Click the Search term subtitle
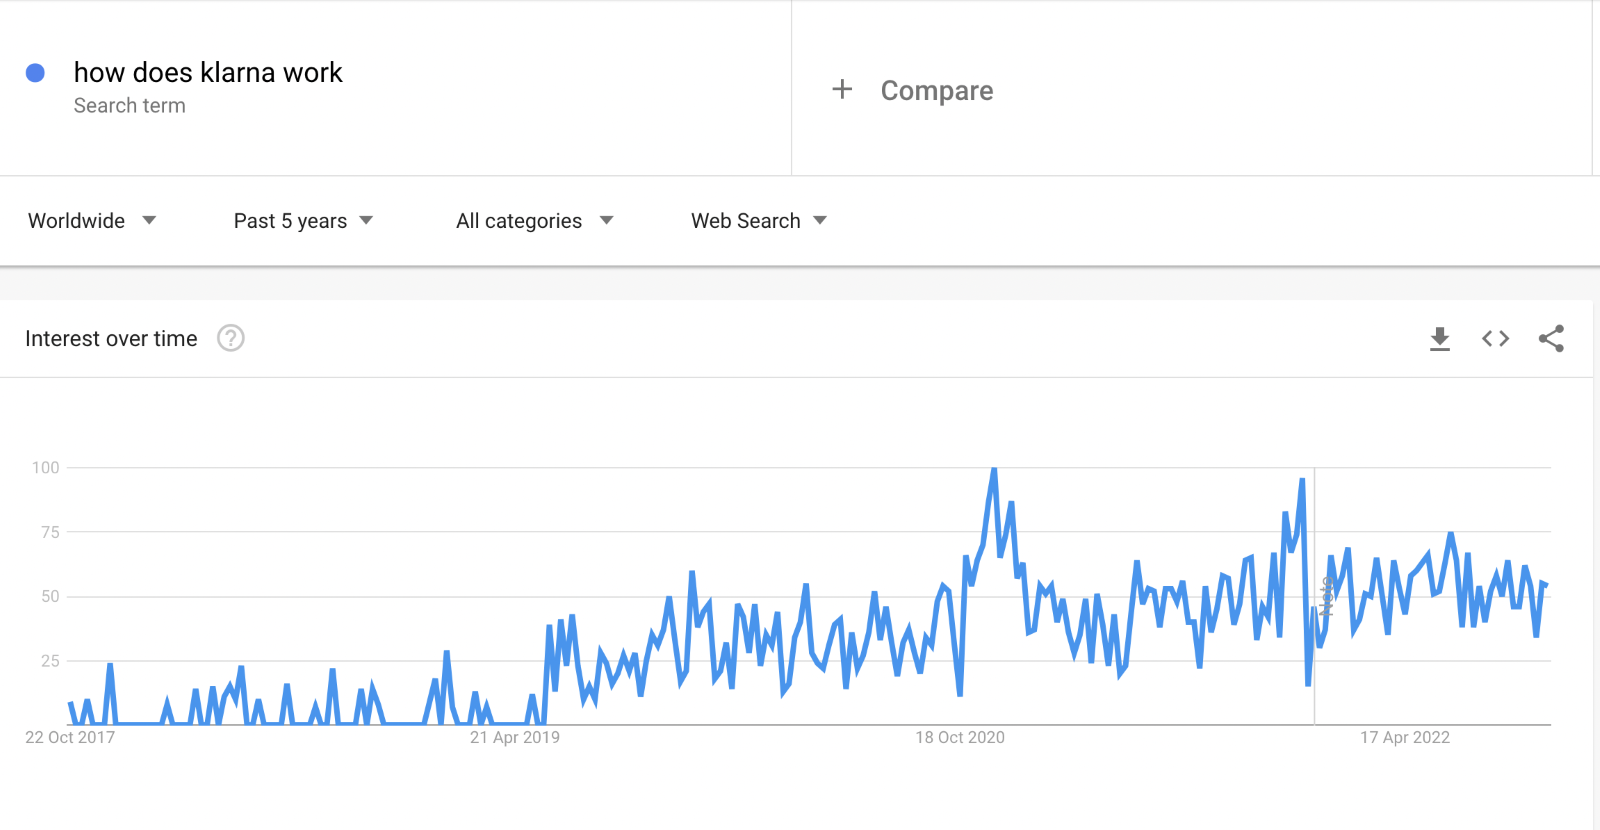 pos(130,106)
